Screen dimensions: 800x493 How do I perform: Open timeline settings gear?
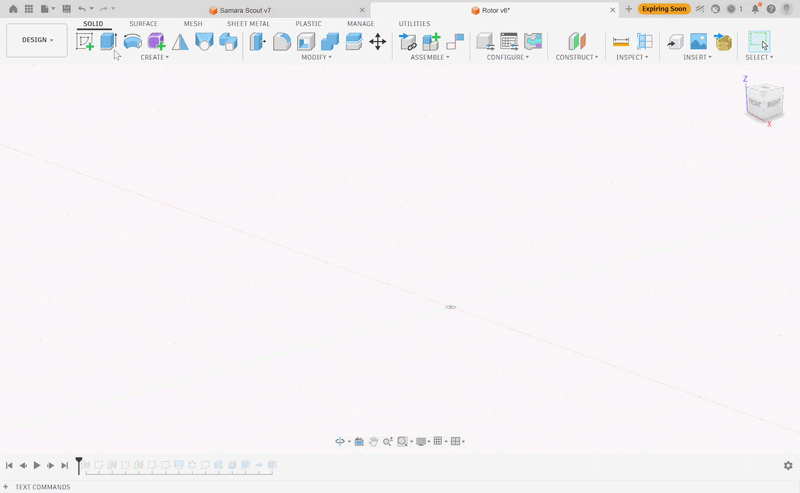(x=788, y=465)
